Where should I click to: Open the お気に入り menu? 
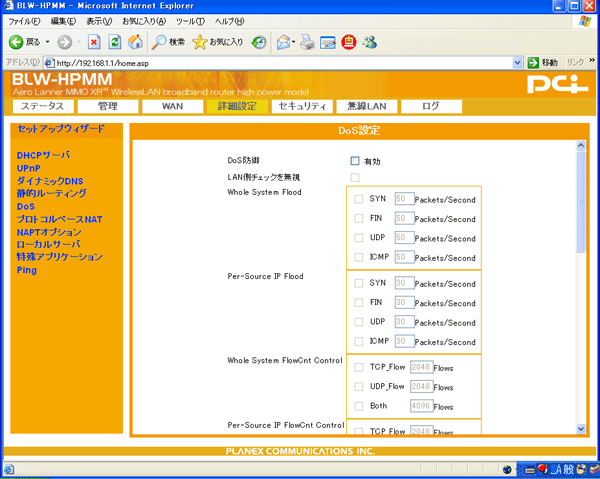[x=144, y=21]
